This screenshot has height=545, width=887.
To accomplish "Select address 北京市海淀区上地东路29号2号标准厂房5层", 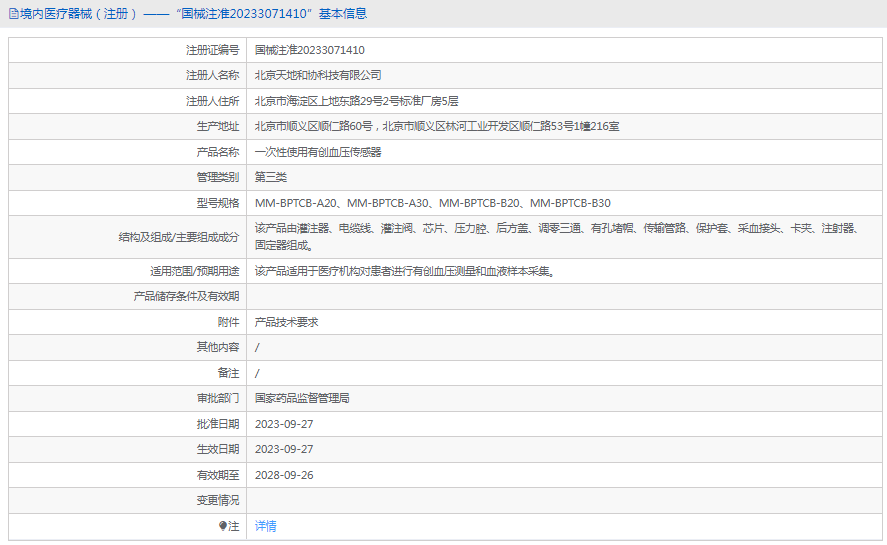I will [x=356, y=101].
